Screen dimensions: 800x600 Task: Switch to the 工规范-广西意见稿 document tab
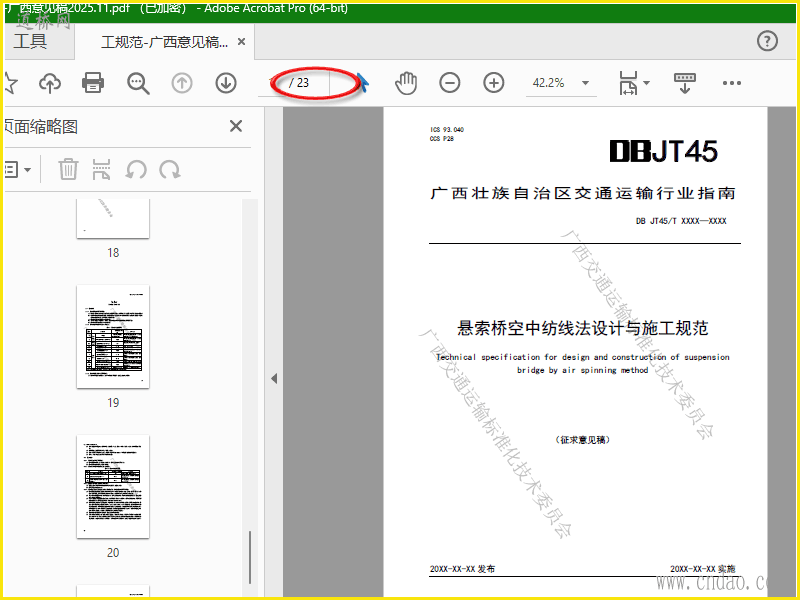tap(164, 42)
